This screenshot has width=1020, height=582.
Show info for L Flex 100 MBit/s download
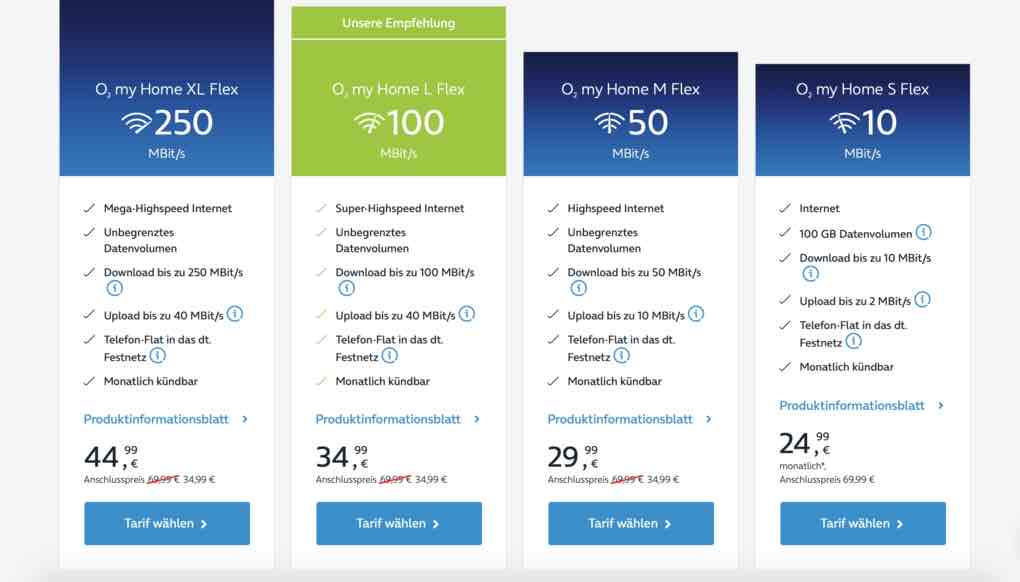(346, 288)
